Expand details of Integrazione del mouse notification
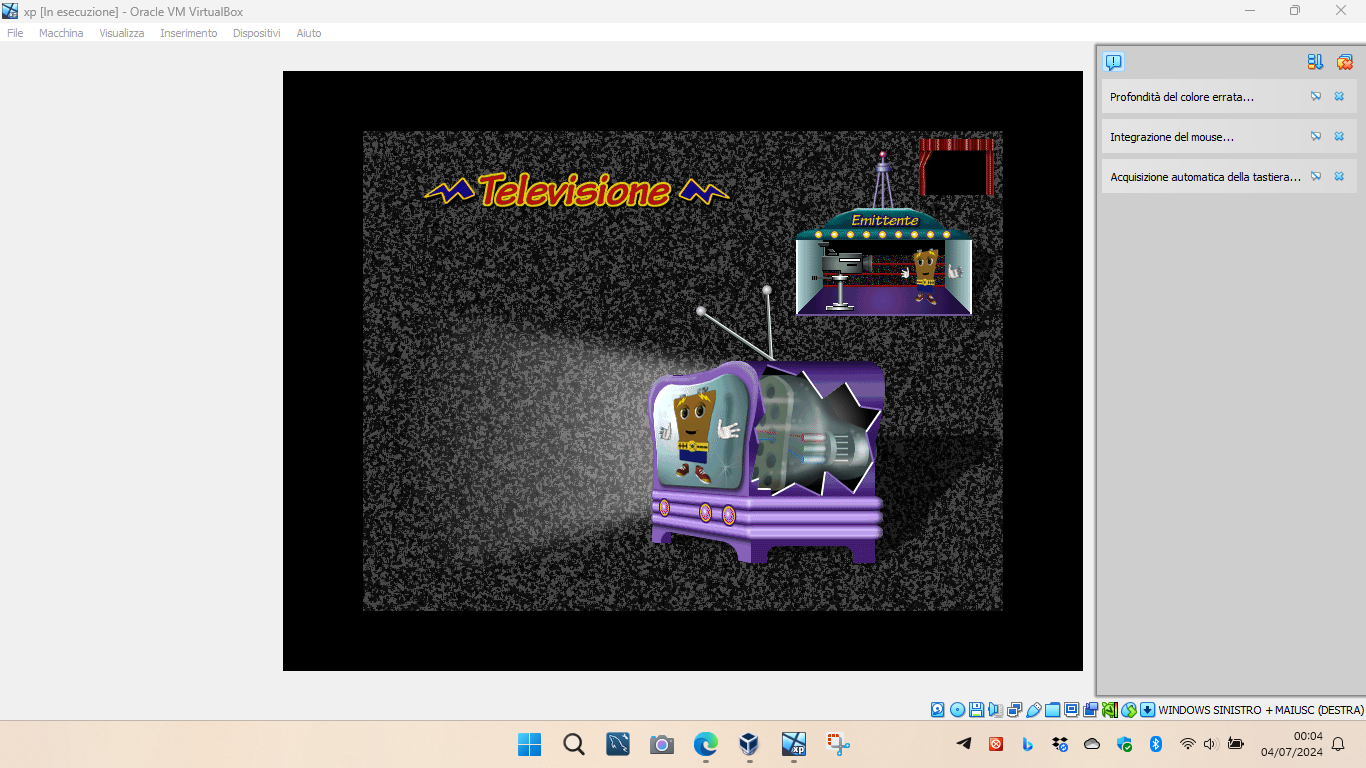This screenshot has width=1366, height=768. (1316, 136)
